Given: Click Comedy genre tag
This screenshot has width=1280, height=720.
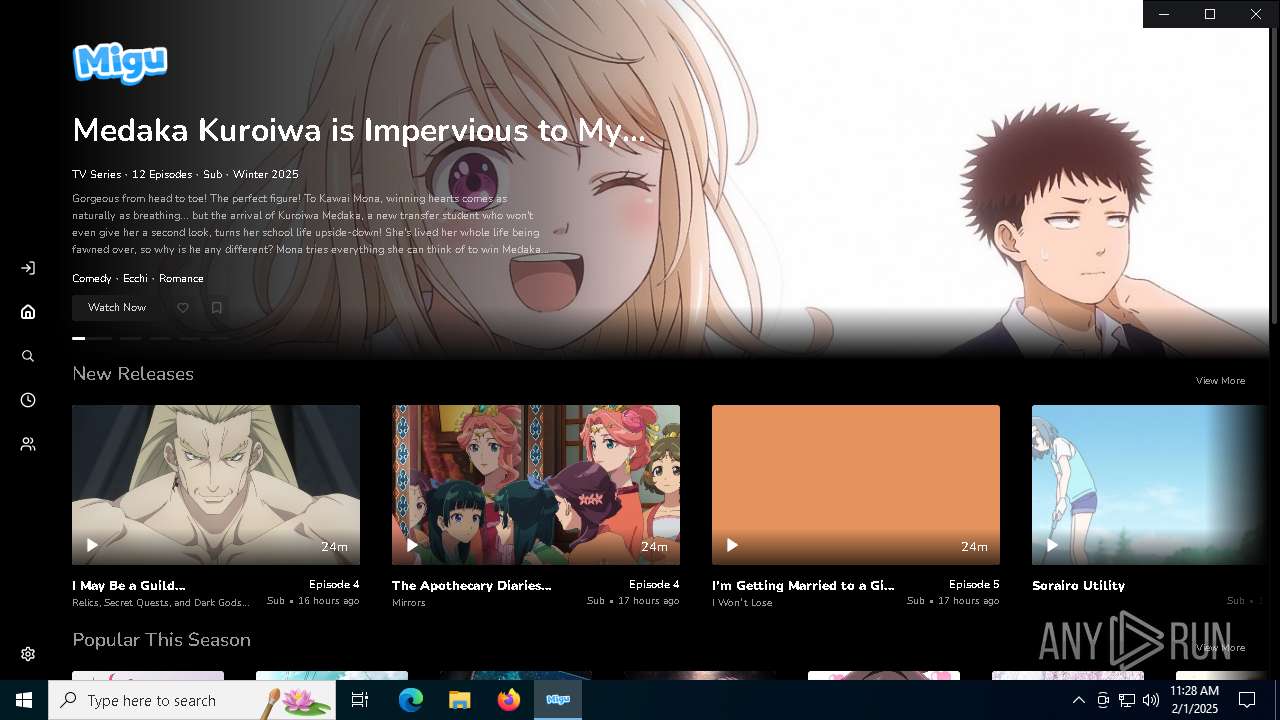Looking at the screenshot, I should click(x=92, y=278).
